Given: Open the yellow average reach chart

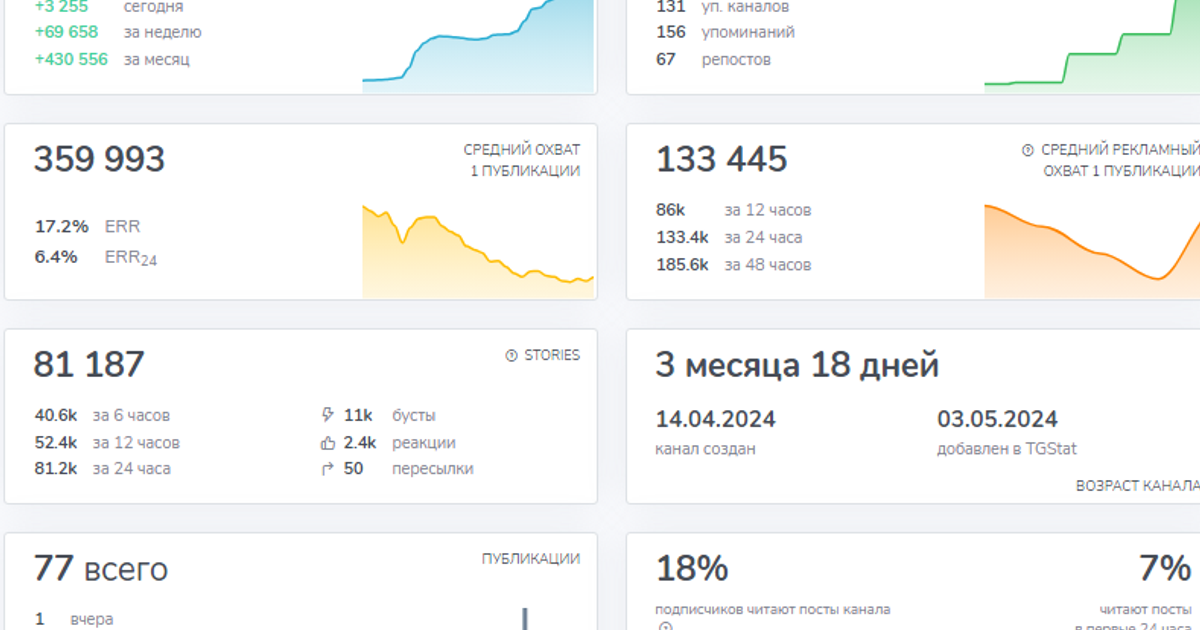Looking at the screenshot, I should pos(478,251).
